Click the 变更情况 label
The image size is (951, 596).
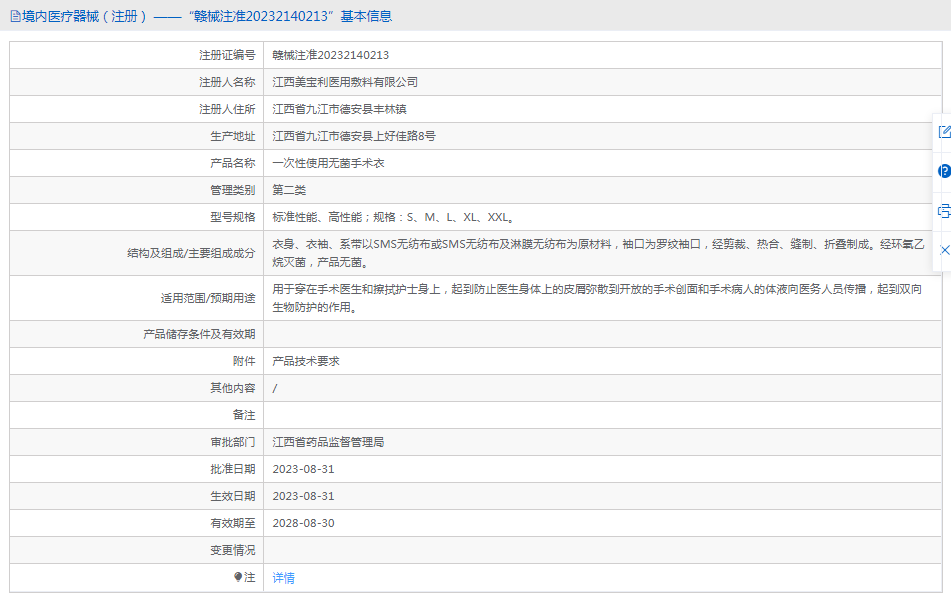click(232, 551)
